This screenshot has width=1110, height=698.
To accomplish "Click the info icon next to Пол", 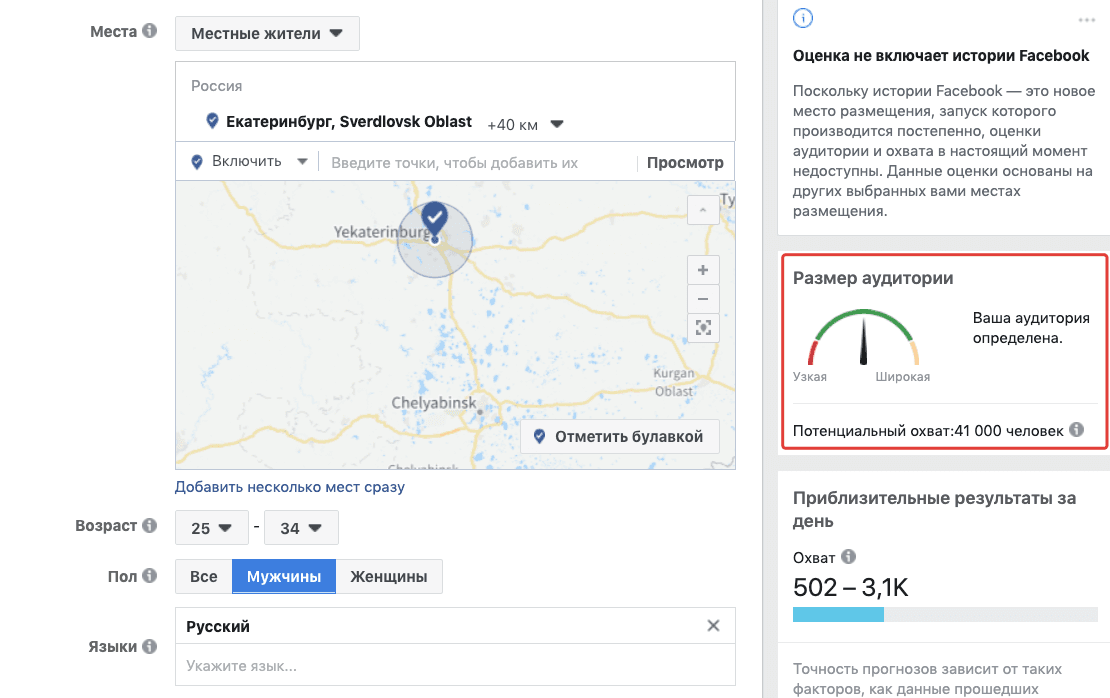I will pos(149,576).
